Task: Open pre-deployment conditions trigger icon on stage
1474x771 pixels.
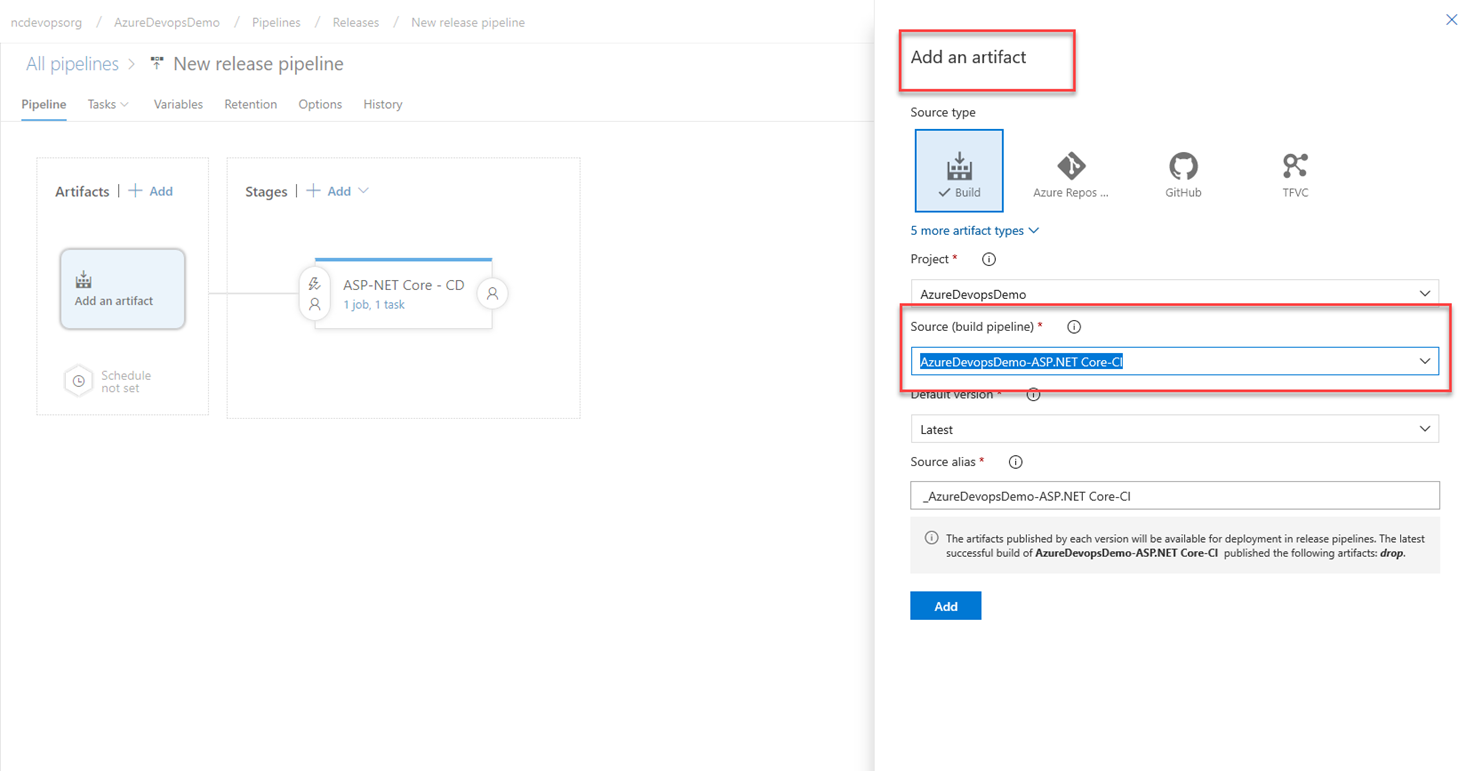Action: coord(315,284)
